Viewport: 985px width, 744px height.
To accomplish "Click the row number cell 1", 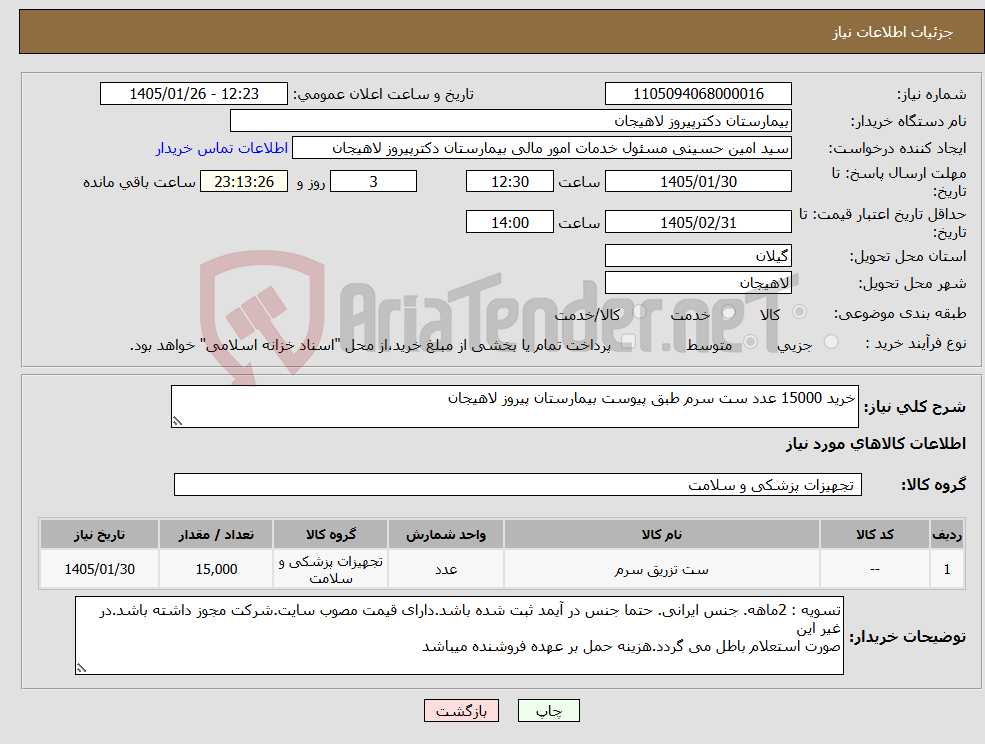I will coord(947,569).
